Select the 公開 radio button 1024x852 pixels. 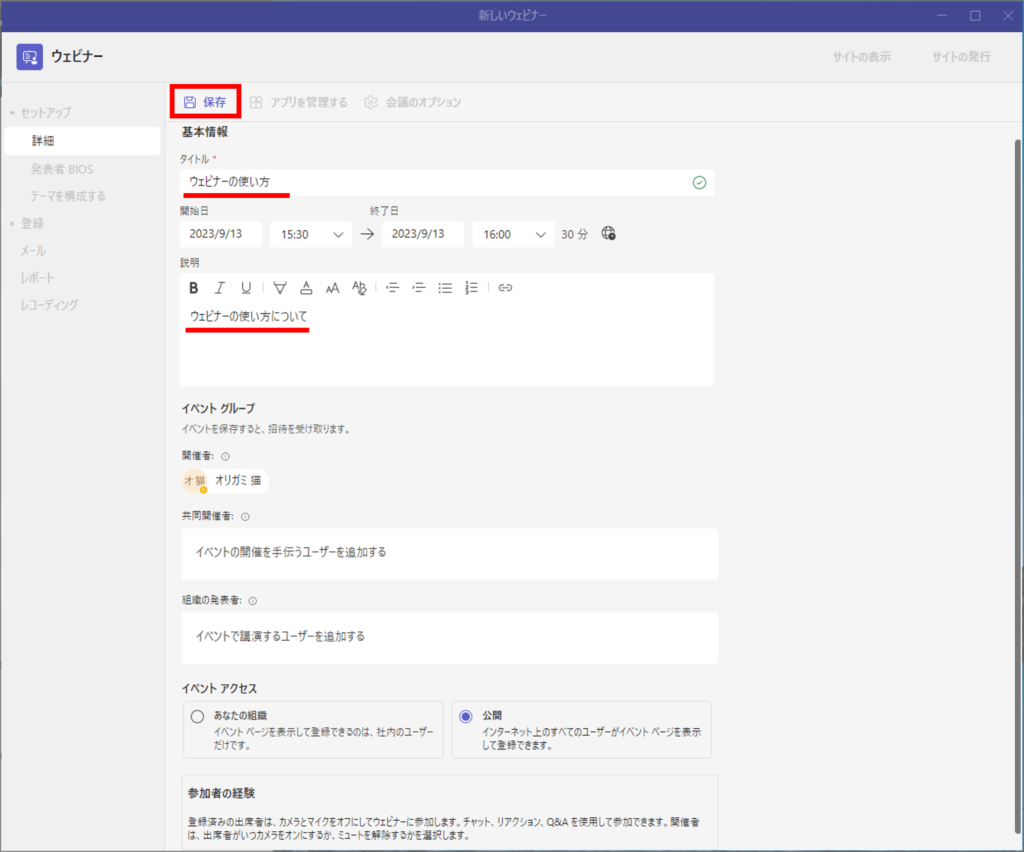tap(465, 716)
